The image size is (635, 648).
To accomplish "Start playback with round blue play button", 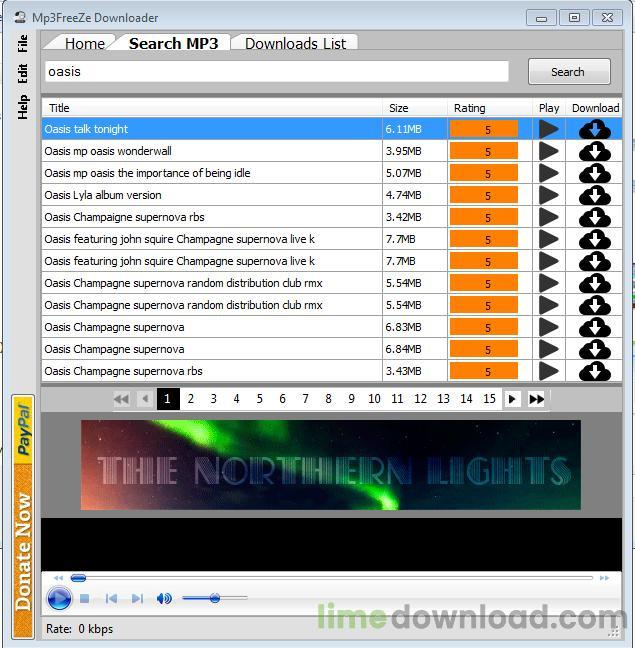I will [59, 598].
